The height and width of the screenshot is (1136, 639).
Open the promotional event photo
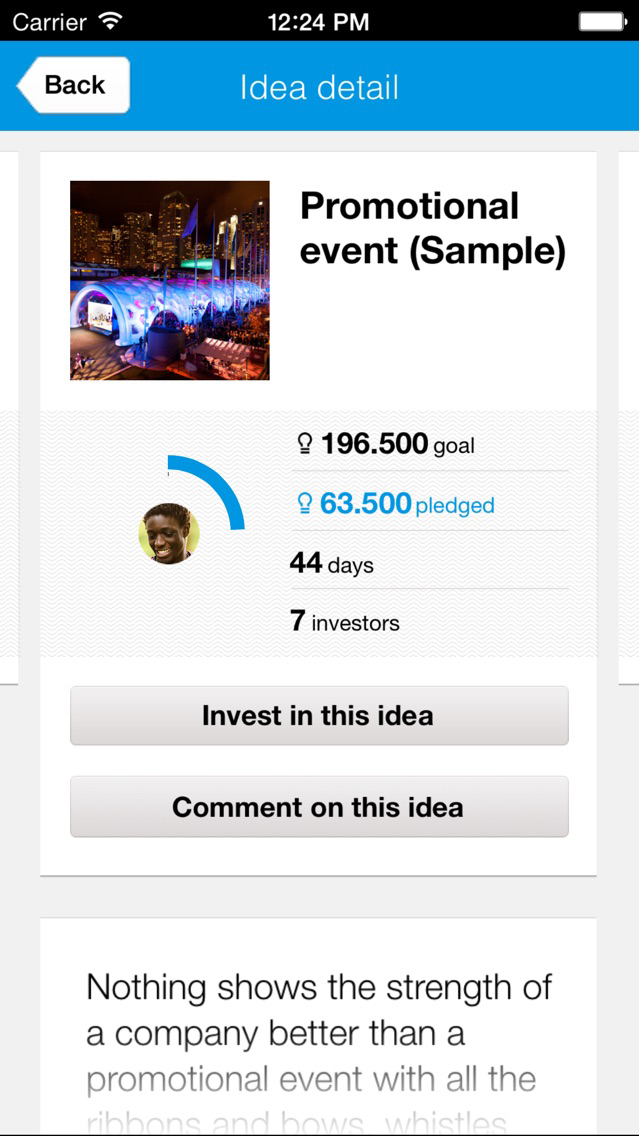(170, 280)
